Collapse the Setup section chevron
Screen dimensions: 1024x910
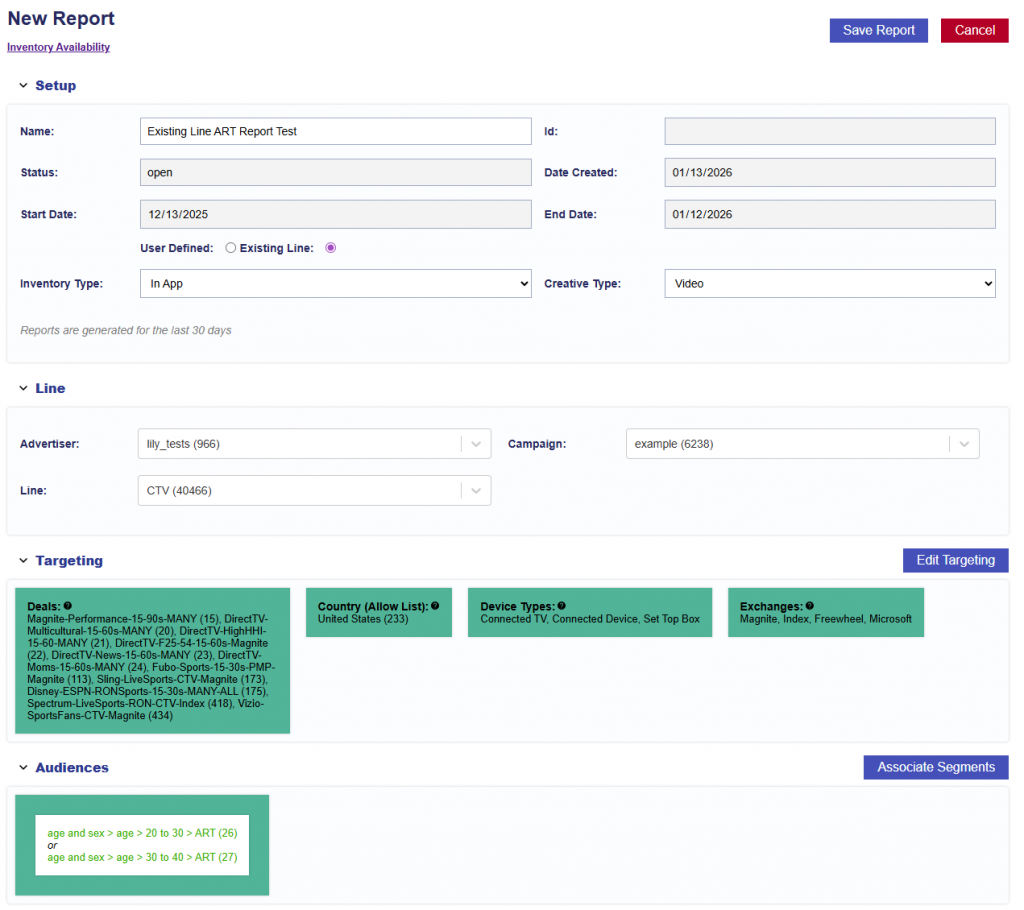(x=23, y=86)
